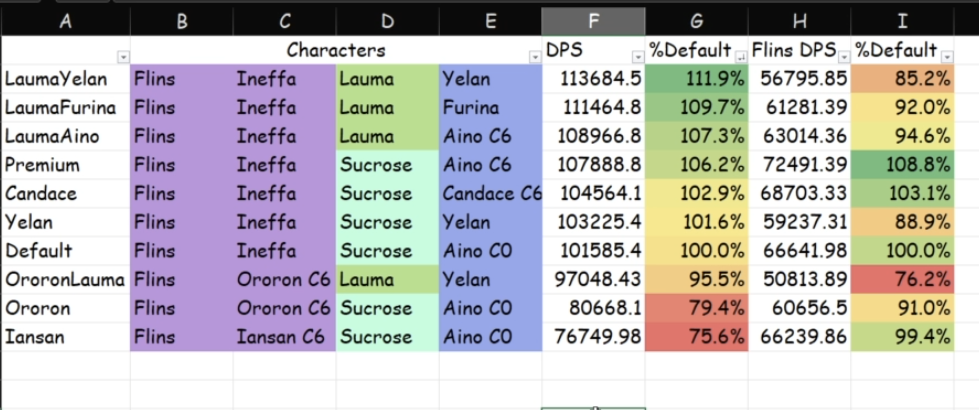
Task: Select DPS value 113684.5
Action: pos(594,79)
